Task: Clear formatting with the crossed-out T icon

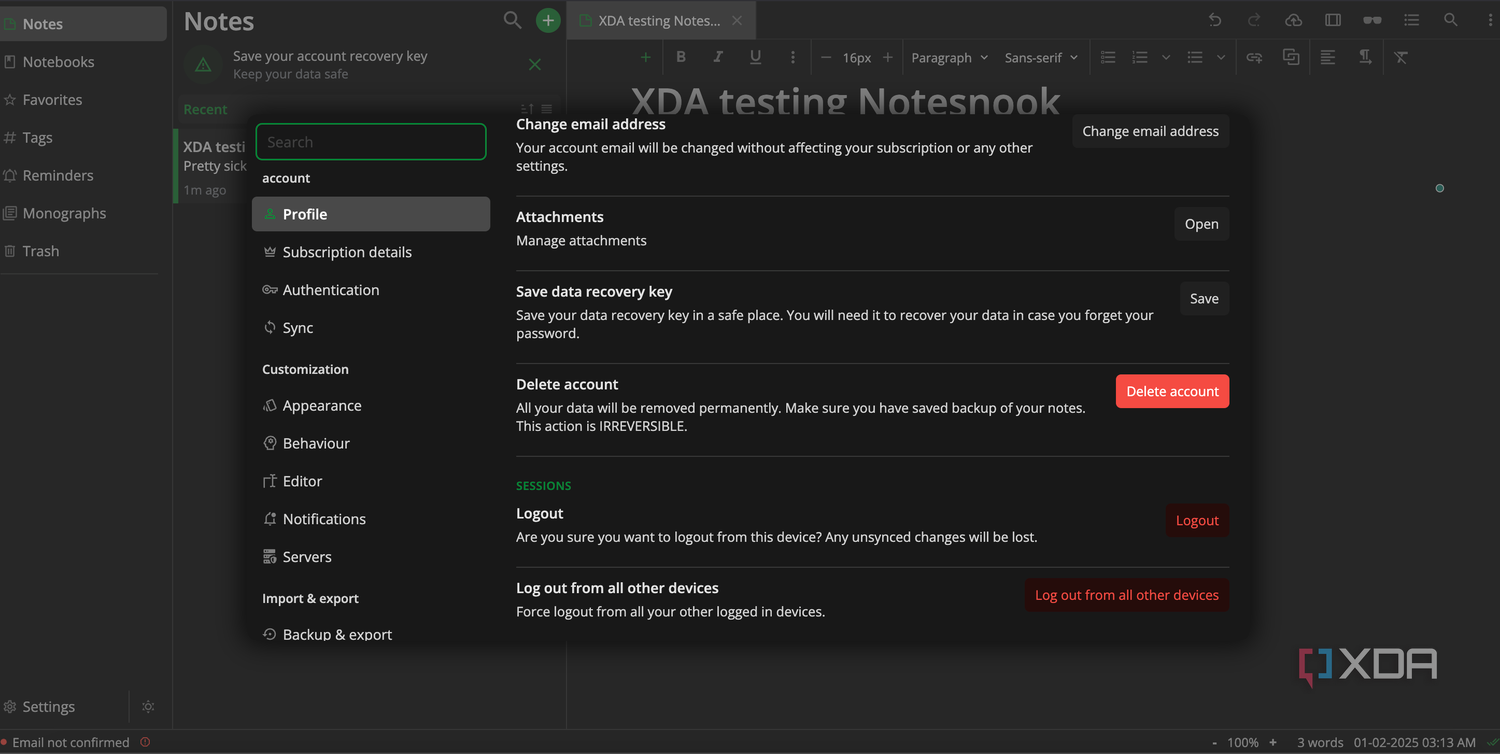Action: pos(1401,57)
